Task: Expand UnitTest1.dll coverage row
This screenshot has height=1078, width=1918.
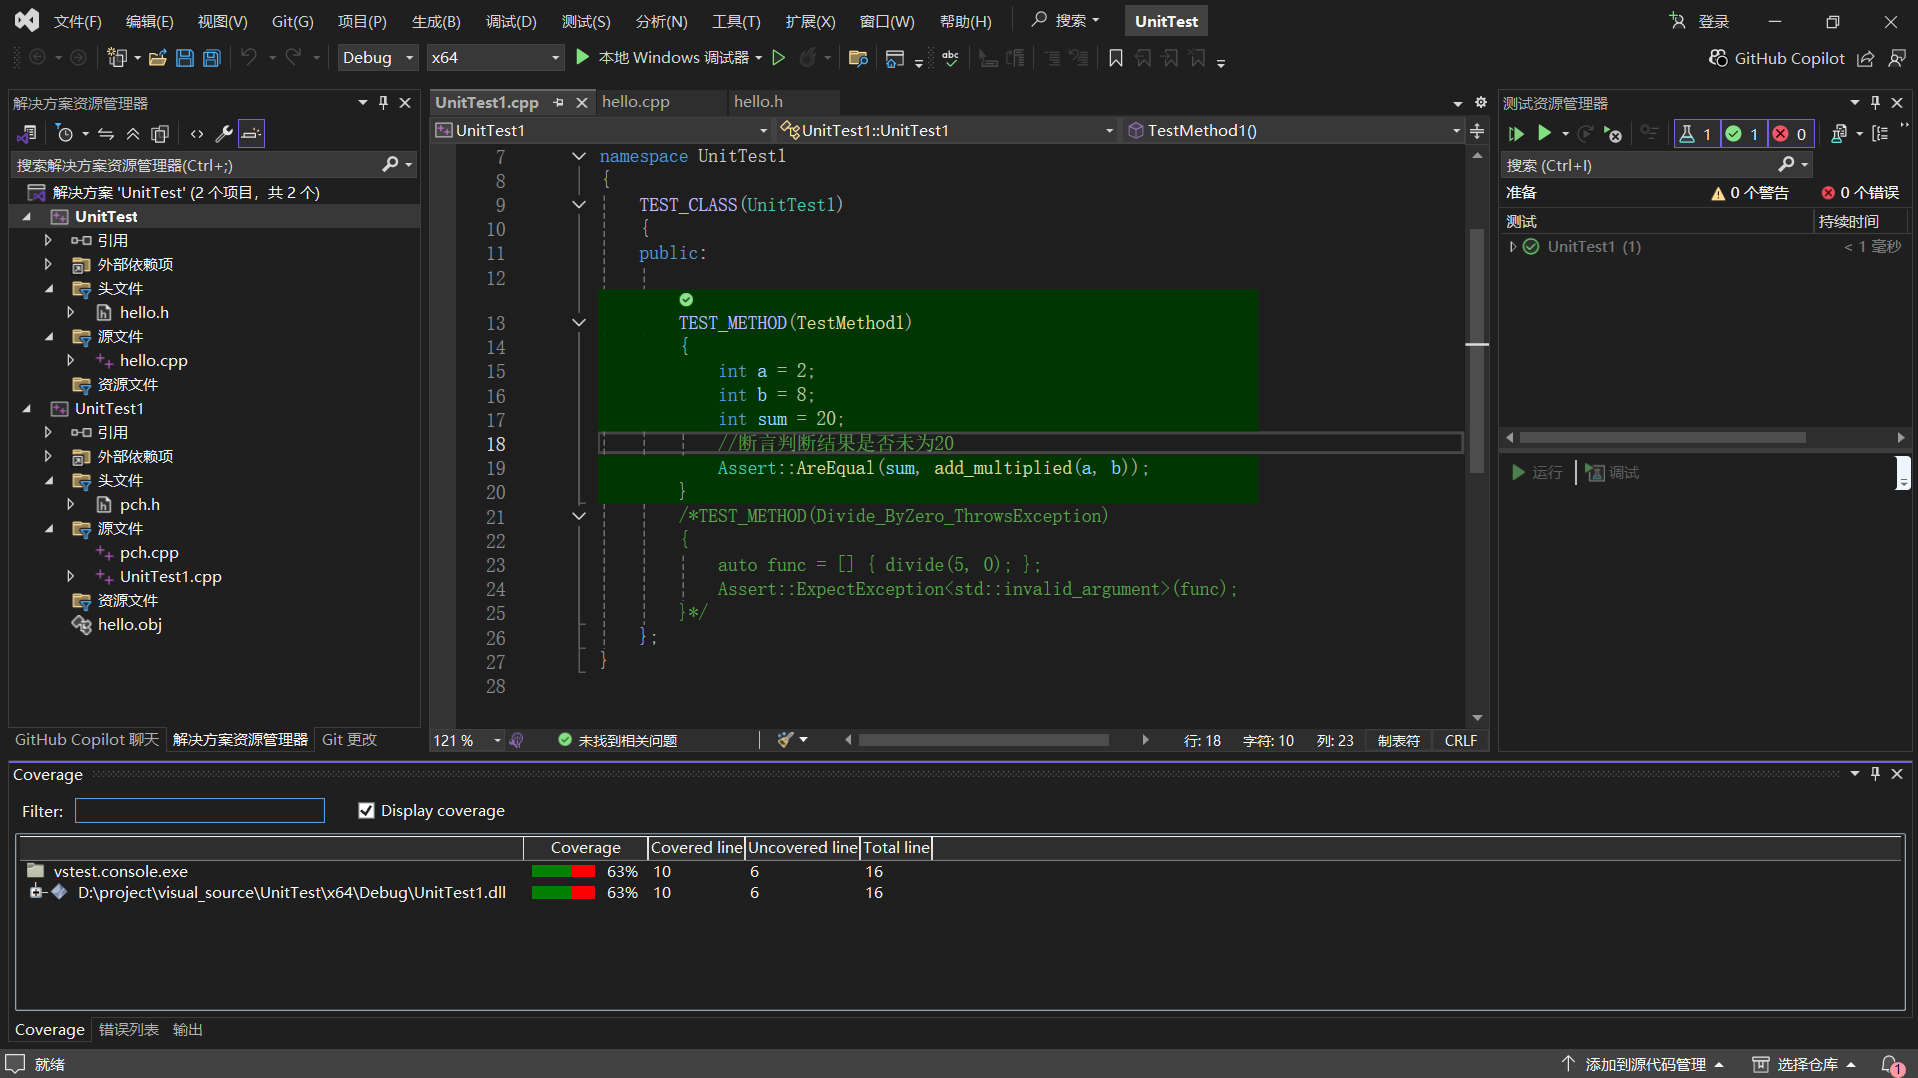Action: click(36, 892)
